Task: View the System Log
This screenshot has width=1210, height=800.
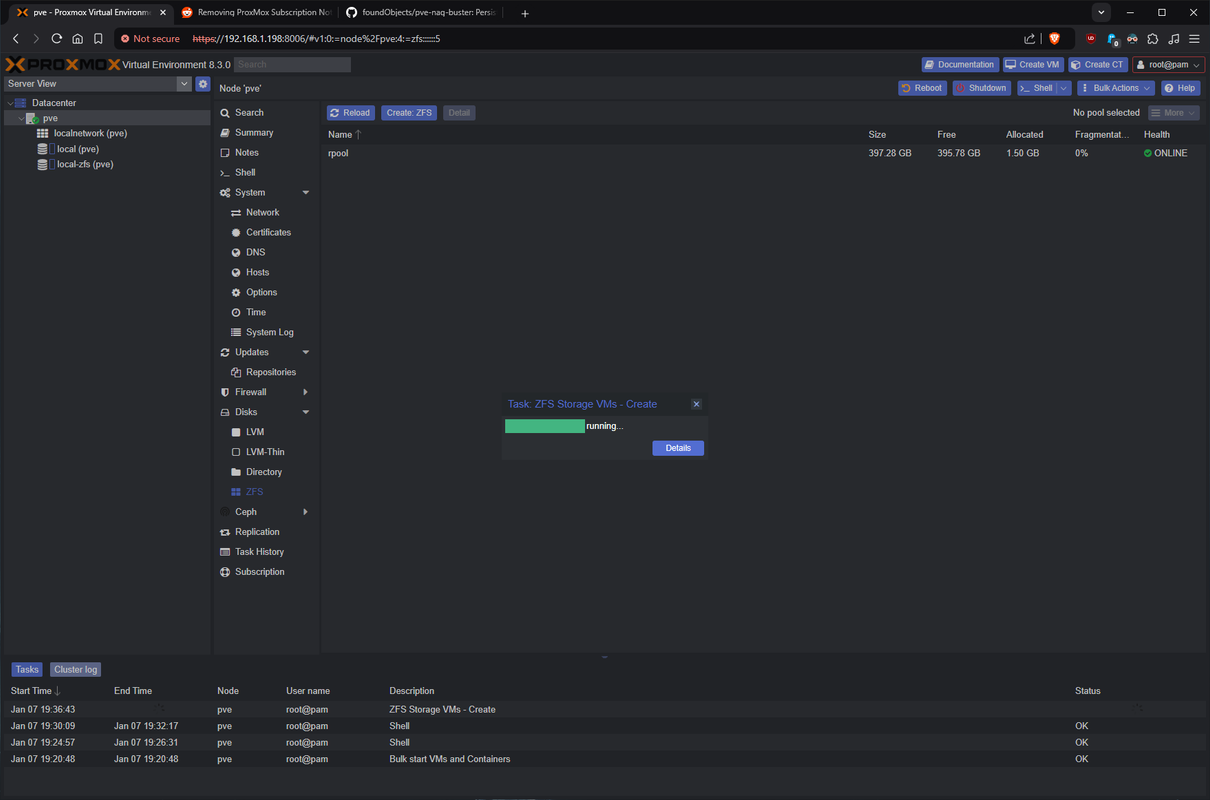Action: click(x=269, y=332)
